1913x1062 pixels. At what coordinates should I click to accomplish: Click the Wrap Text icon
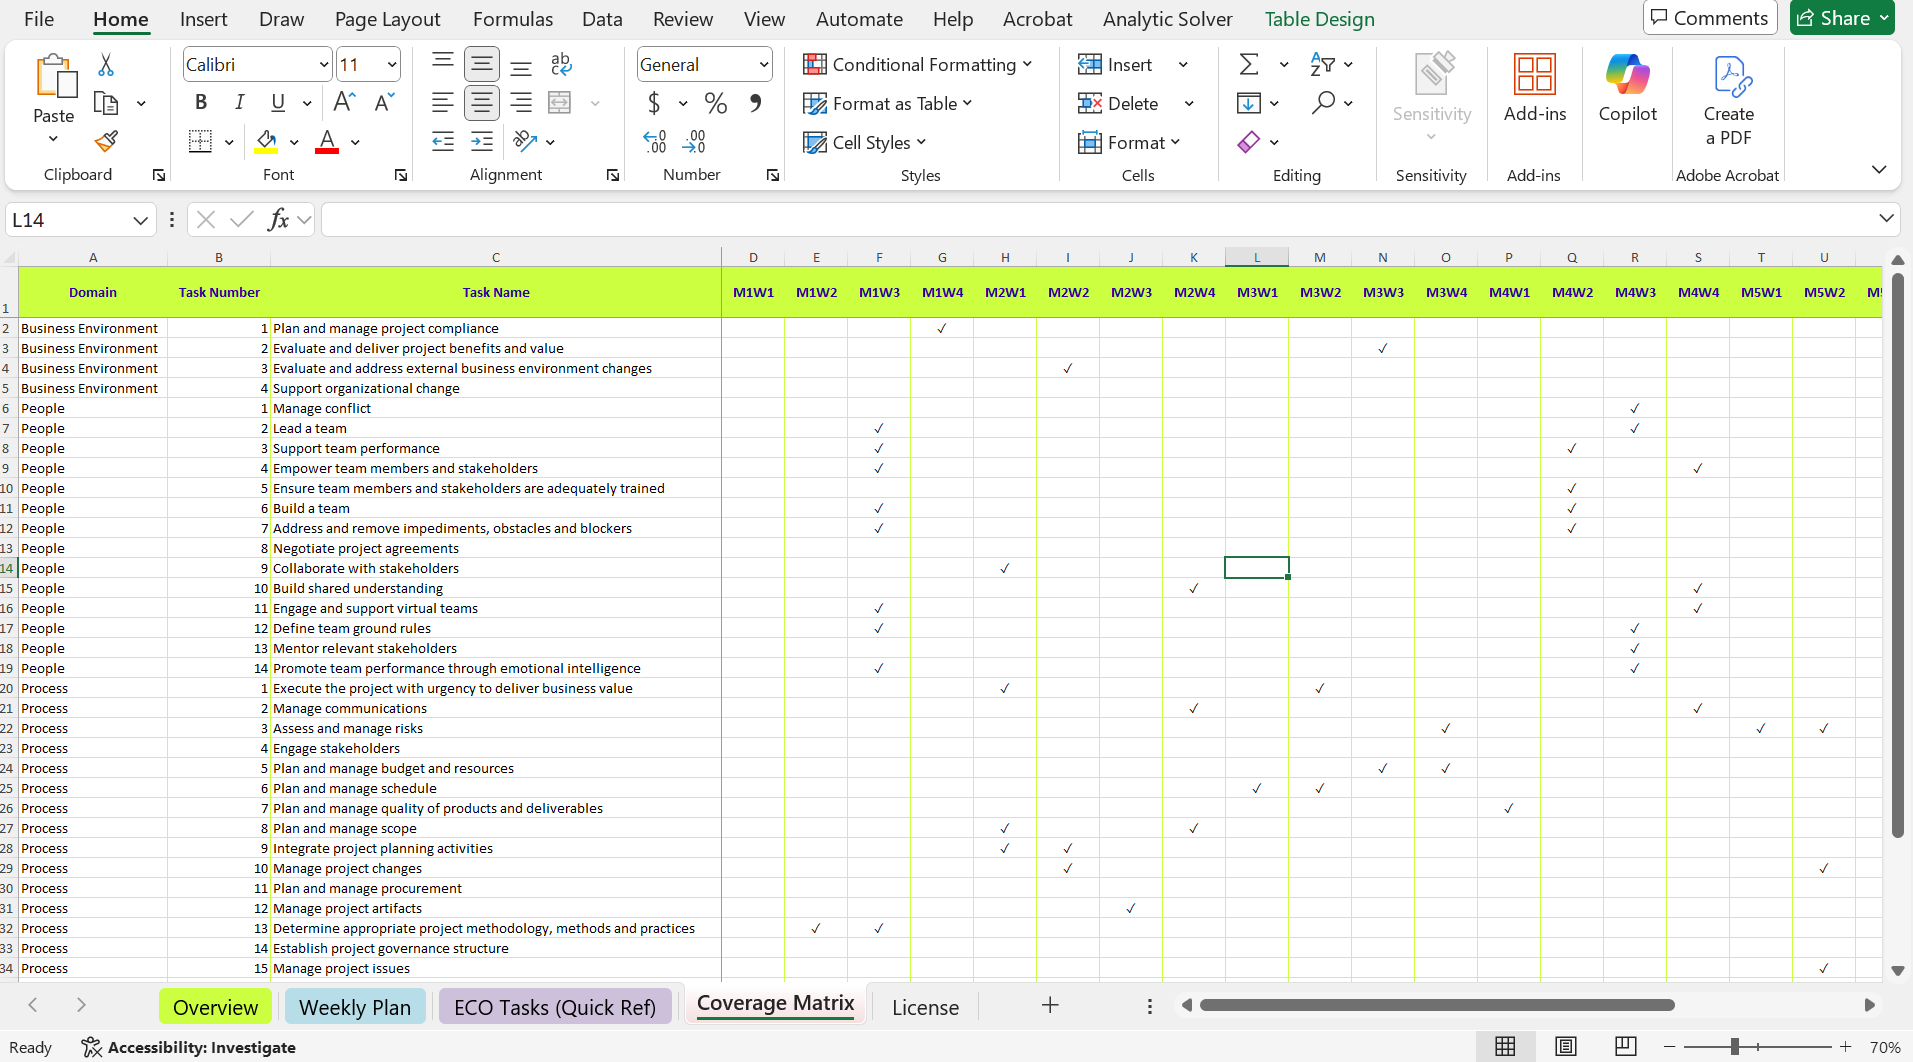point(561,65)
